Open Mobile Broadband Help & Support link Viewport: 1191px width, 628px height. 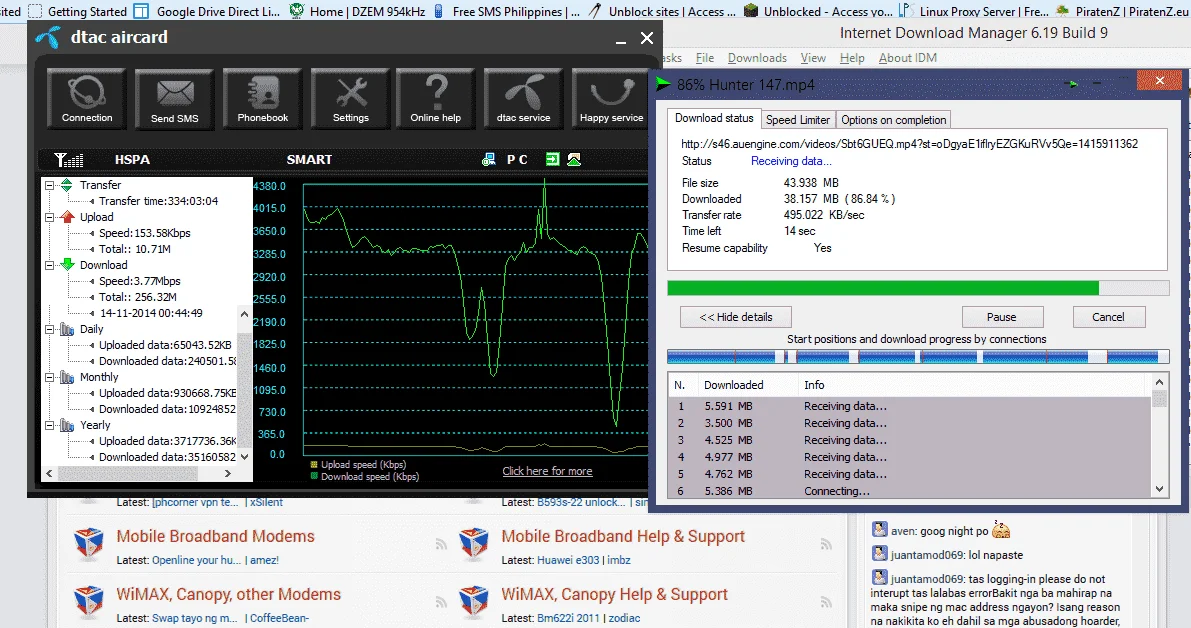623,536
